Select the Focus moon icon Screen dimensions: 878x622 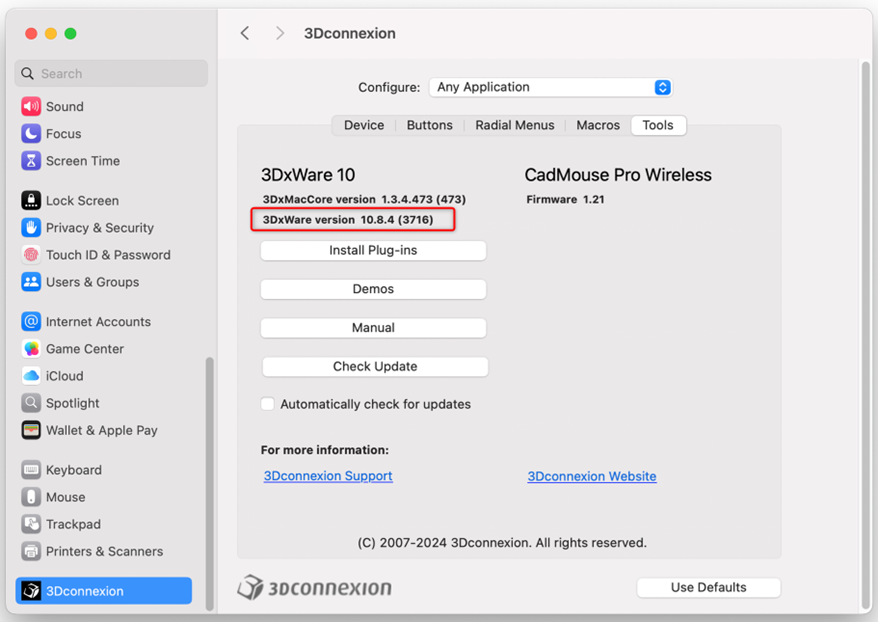(31, 134)
